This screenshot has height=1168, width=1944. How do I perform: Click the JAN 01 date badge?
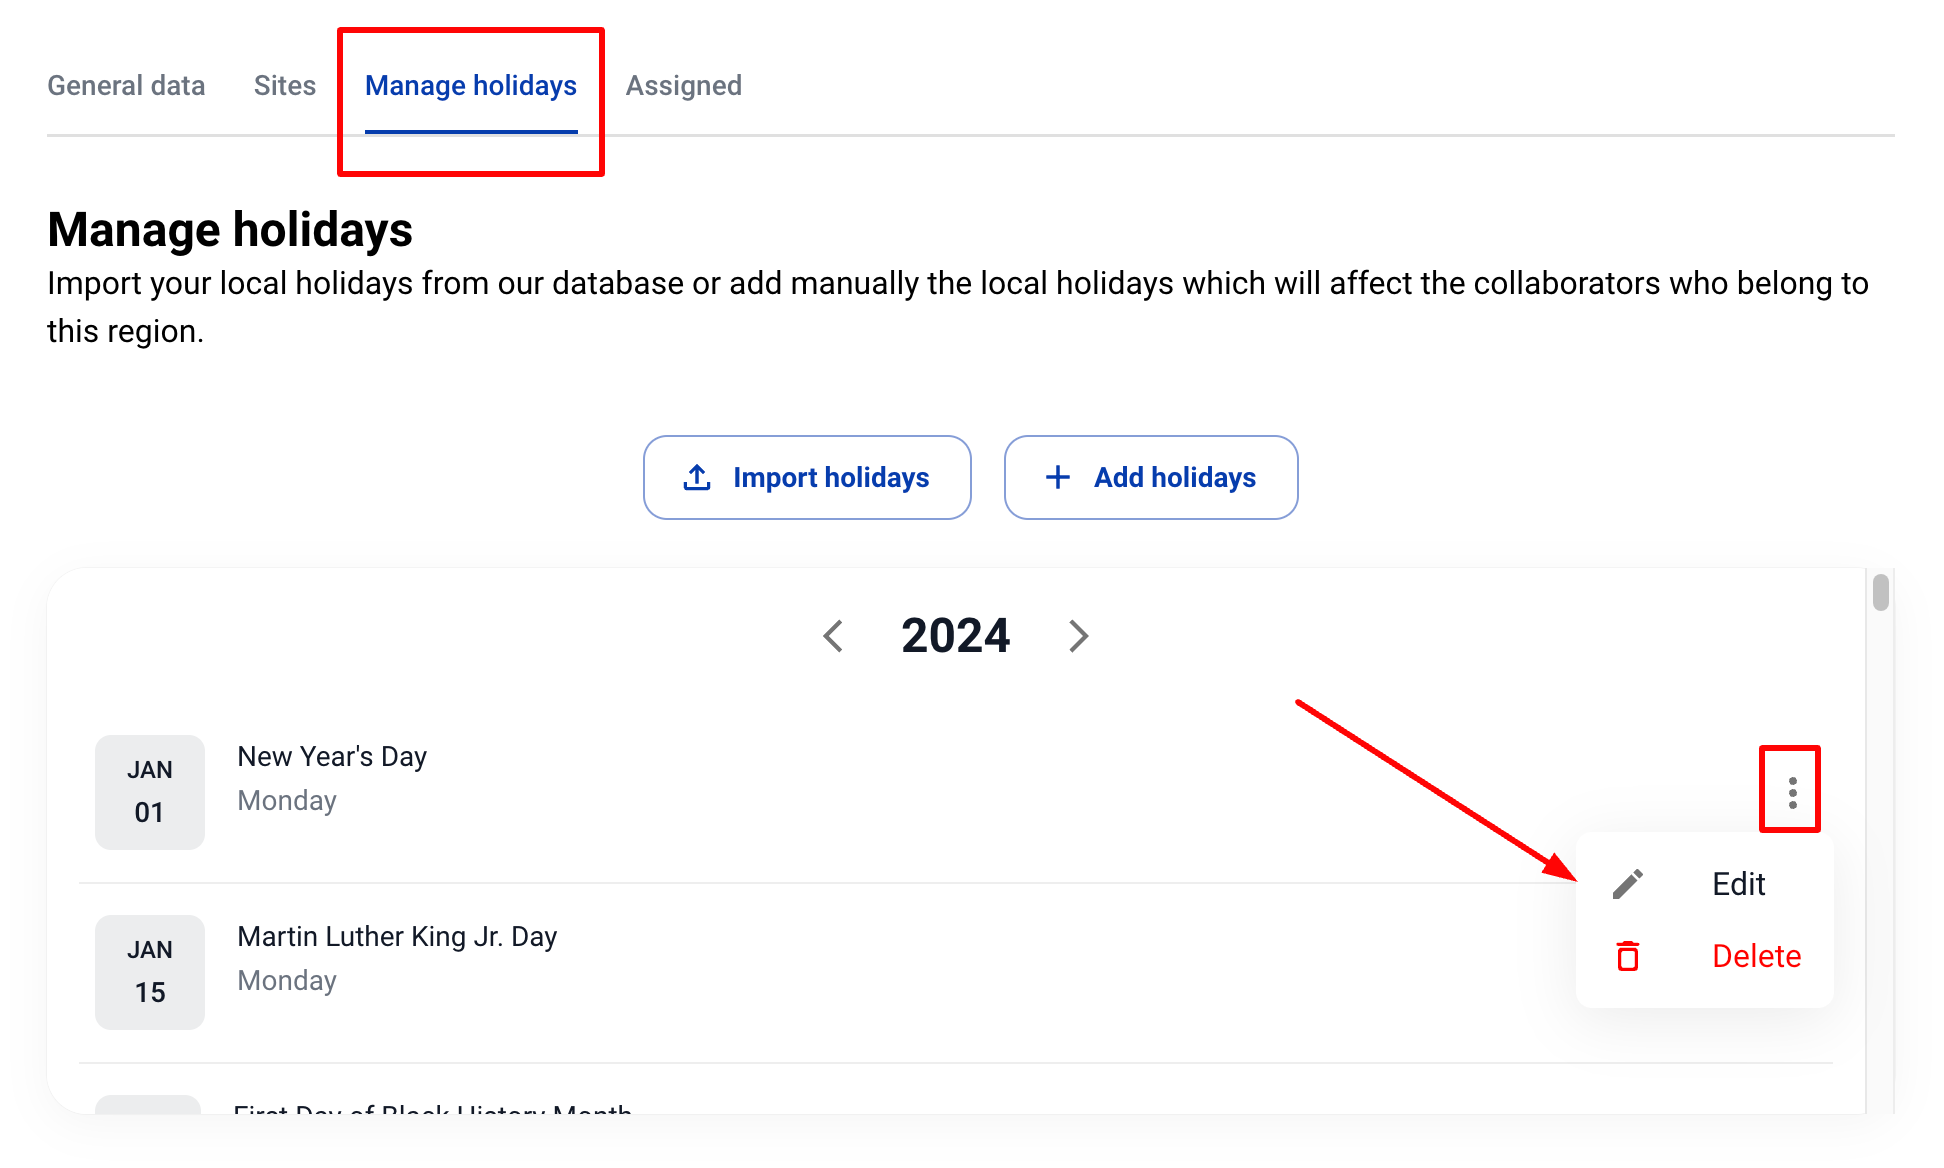tap(150, 792)
